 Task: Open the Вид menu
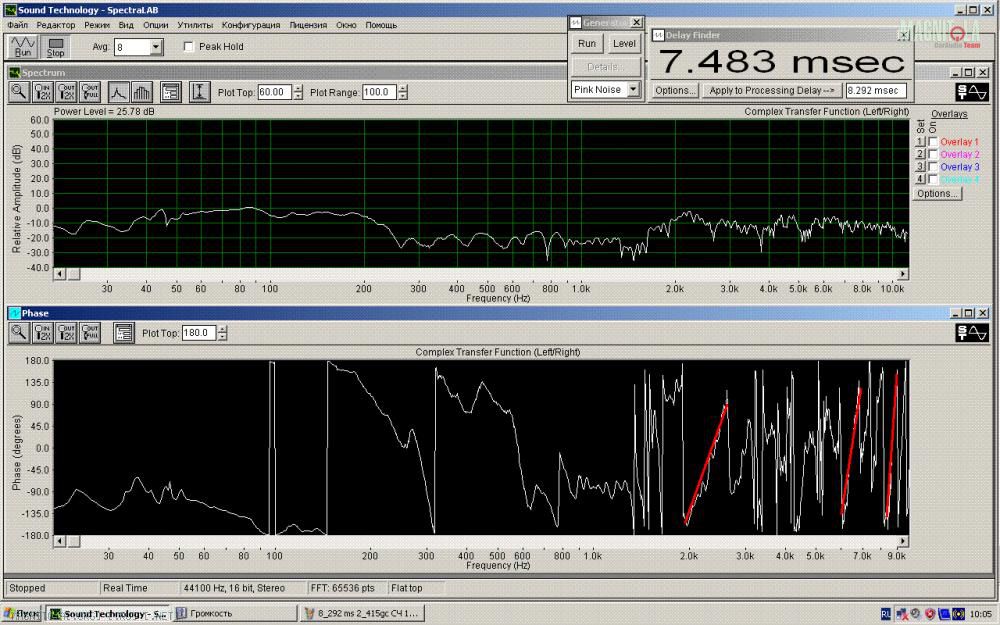coord(126,25)
